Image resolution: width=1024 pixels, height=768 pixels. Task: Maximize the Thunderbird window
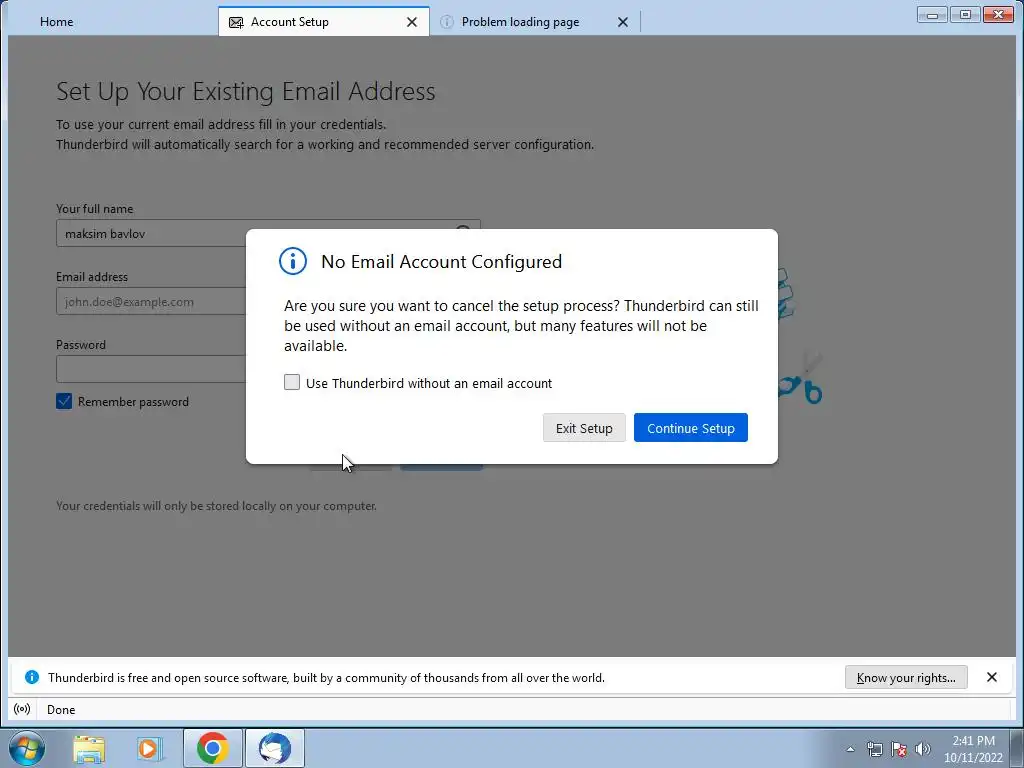tap(965, 14)
